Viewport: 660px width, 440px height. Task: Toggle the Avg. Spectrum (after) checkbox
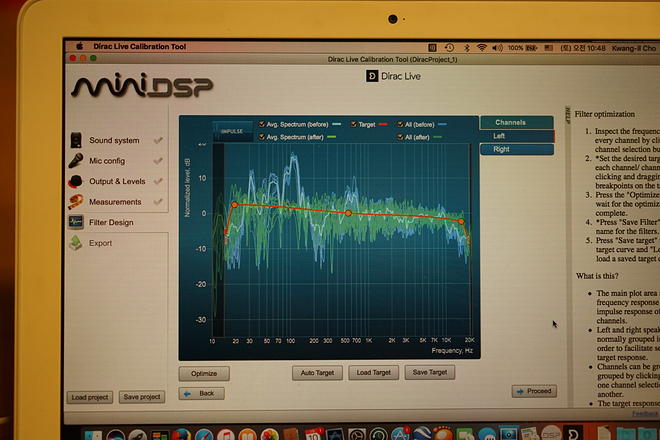[262, 137]
